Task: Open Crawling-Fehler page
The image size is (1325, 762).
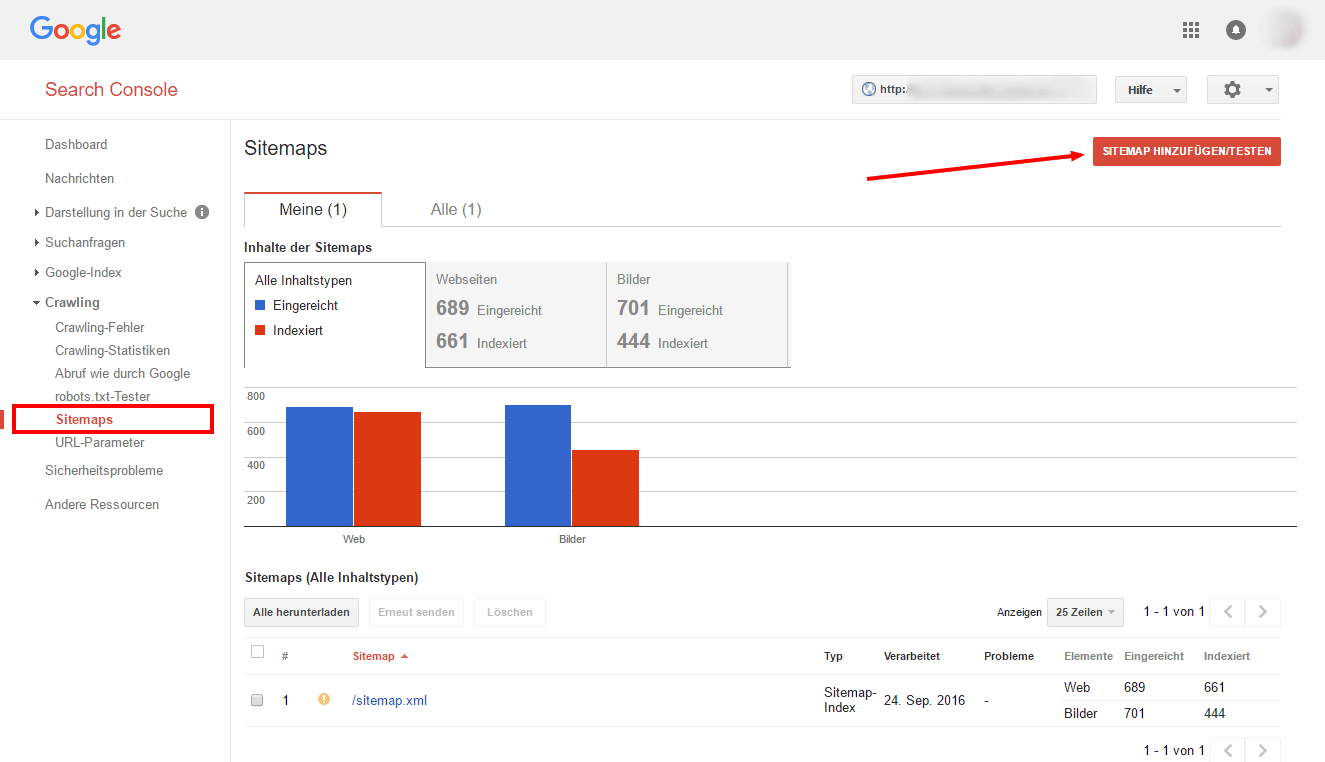Action: click(x=100, y=327)
